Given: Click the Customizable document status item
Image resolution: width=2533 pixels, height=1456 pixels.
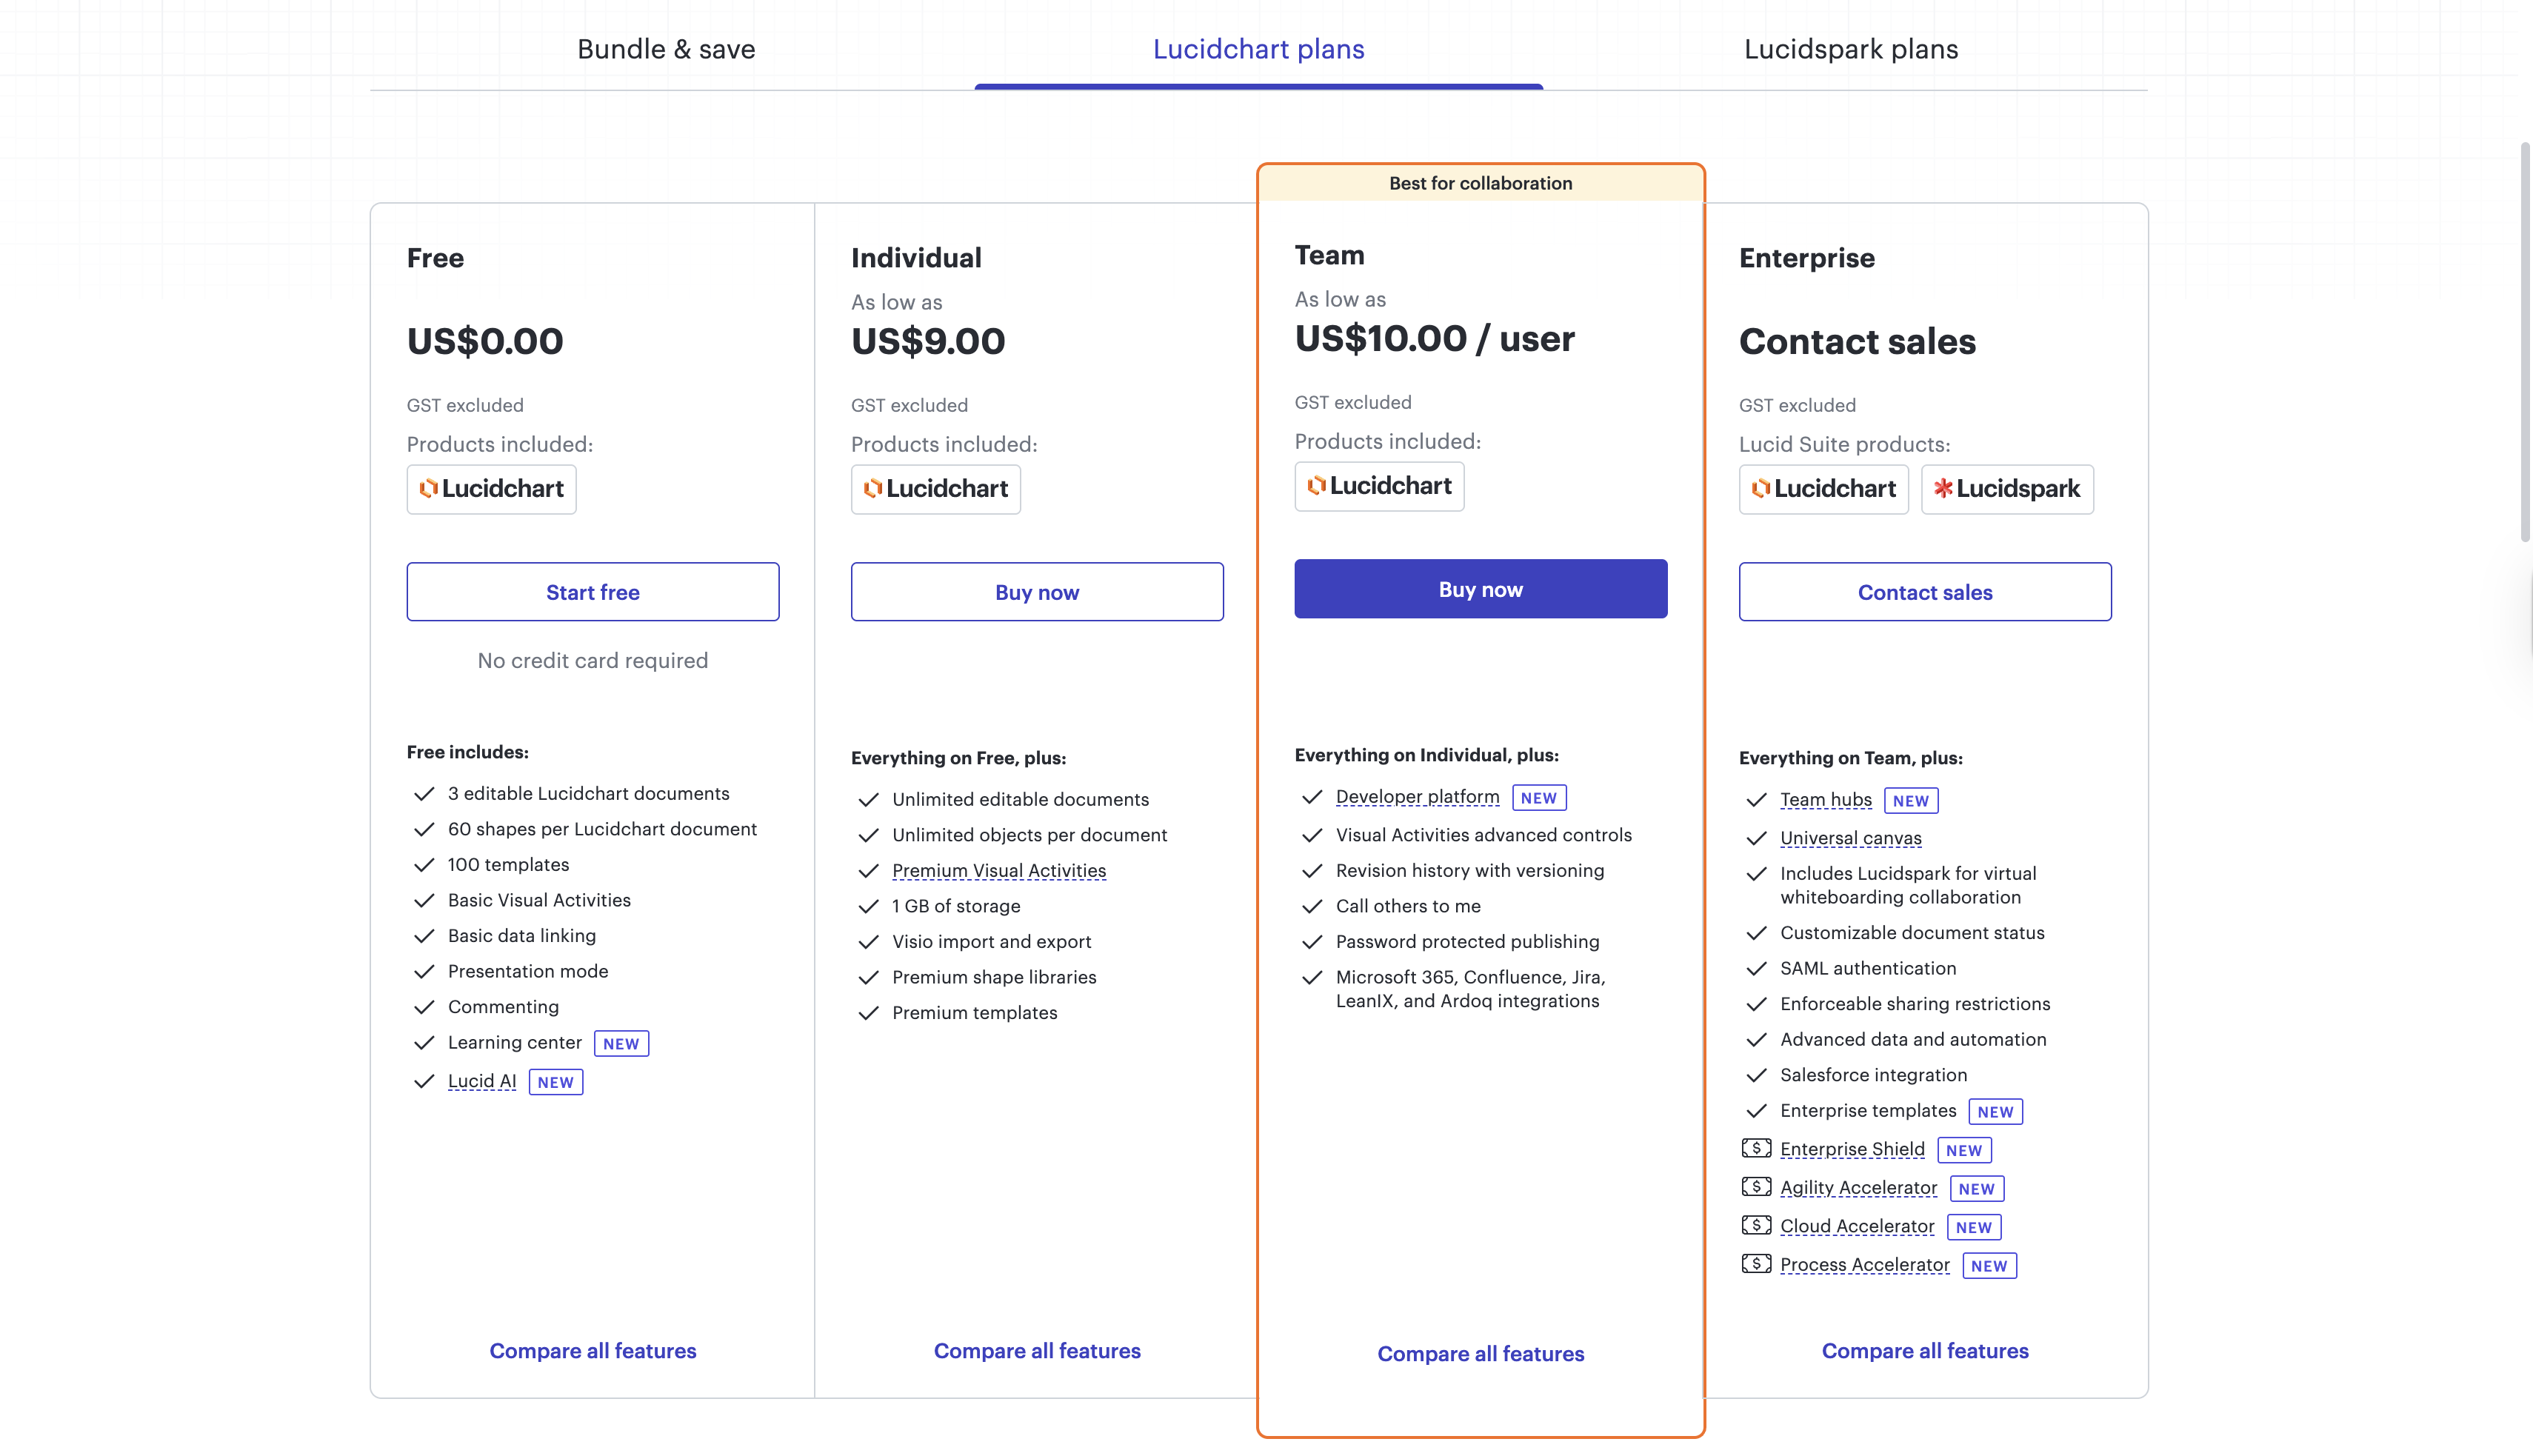Looking at the screenshot, I should [x=1912, y=933].
